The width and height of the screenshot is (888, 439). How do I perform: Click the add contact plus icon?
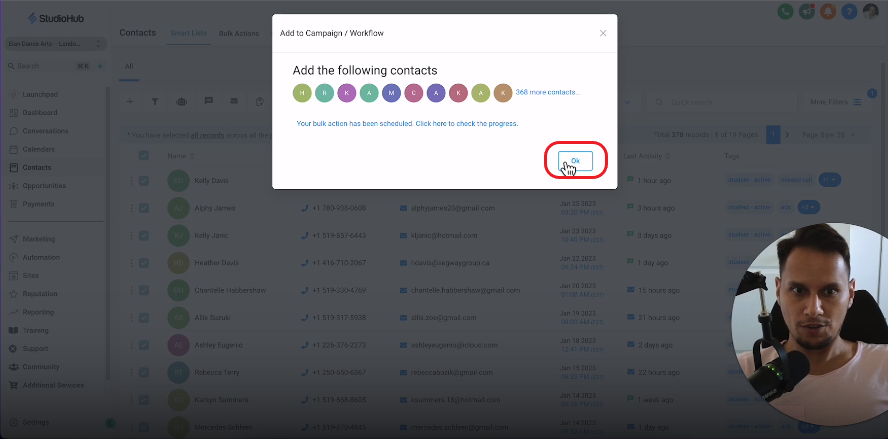click(x=130, y=101)
